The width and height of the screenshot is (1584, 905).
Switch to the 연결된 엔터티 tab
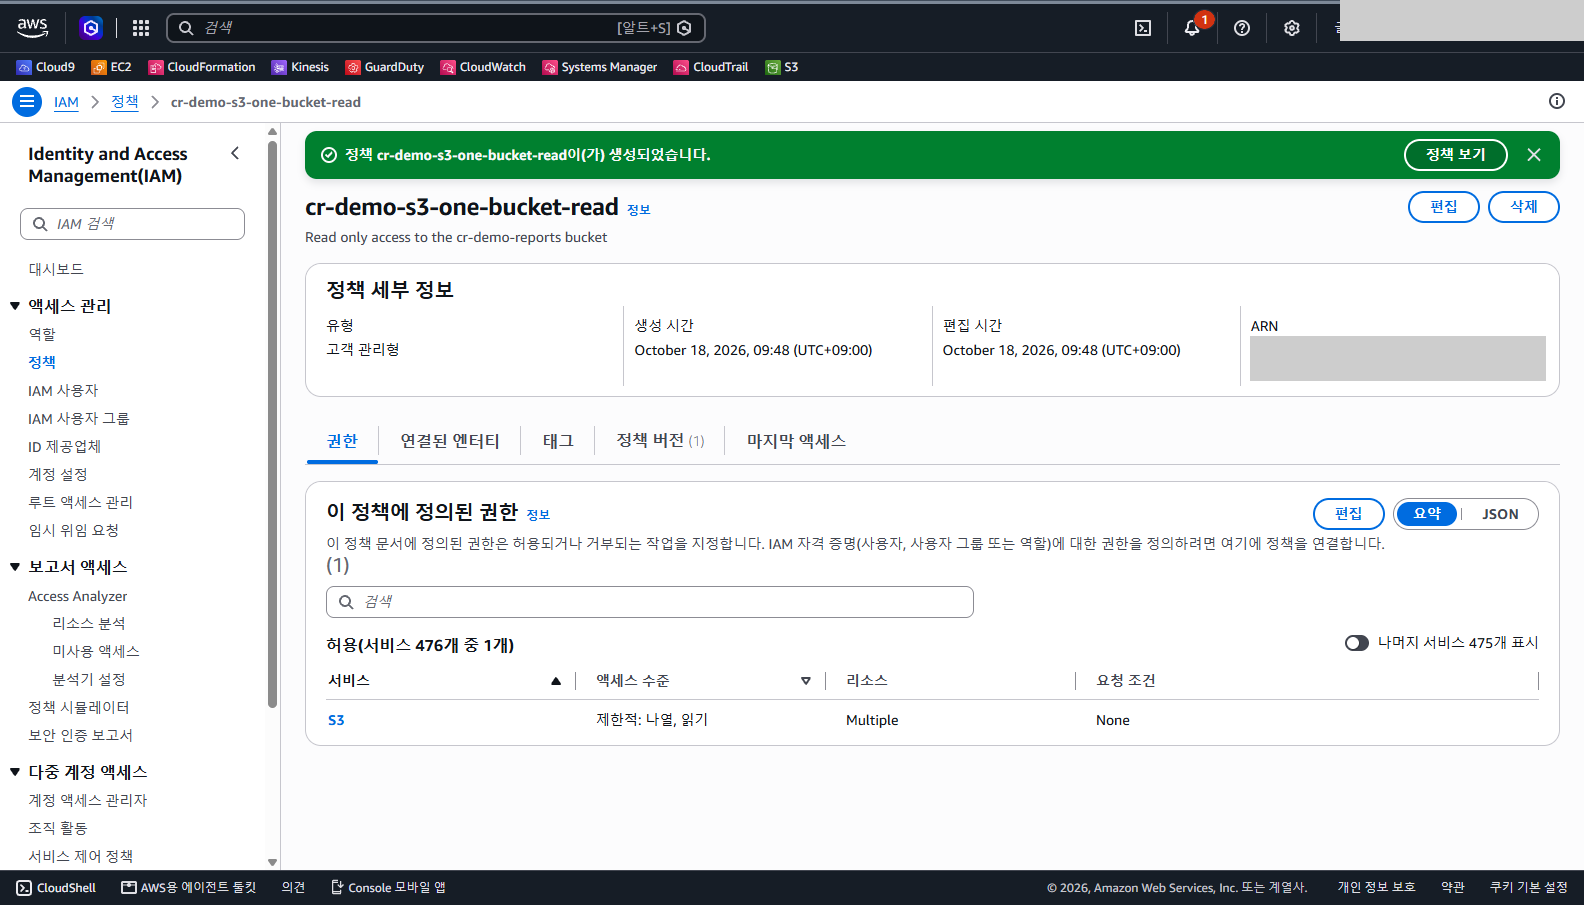450,441
